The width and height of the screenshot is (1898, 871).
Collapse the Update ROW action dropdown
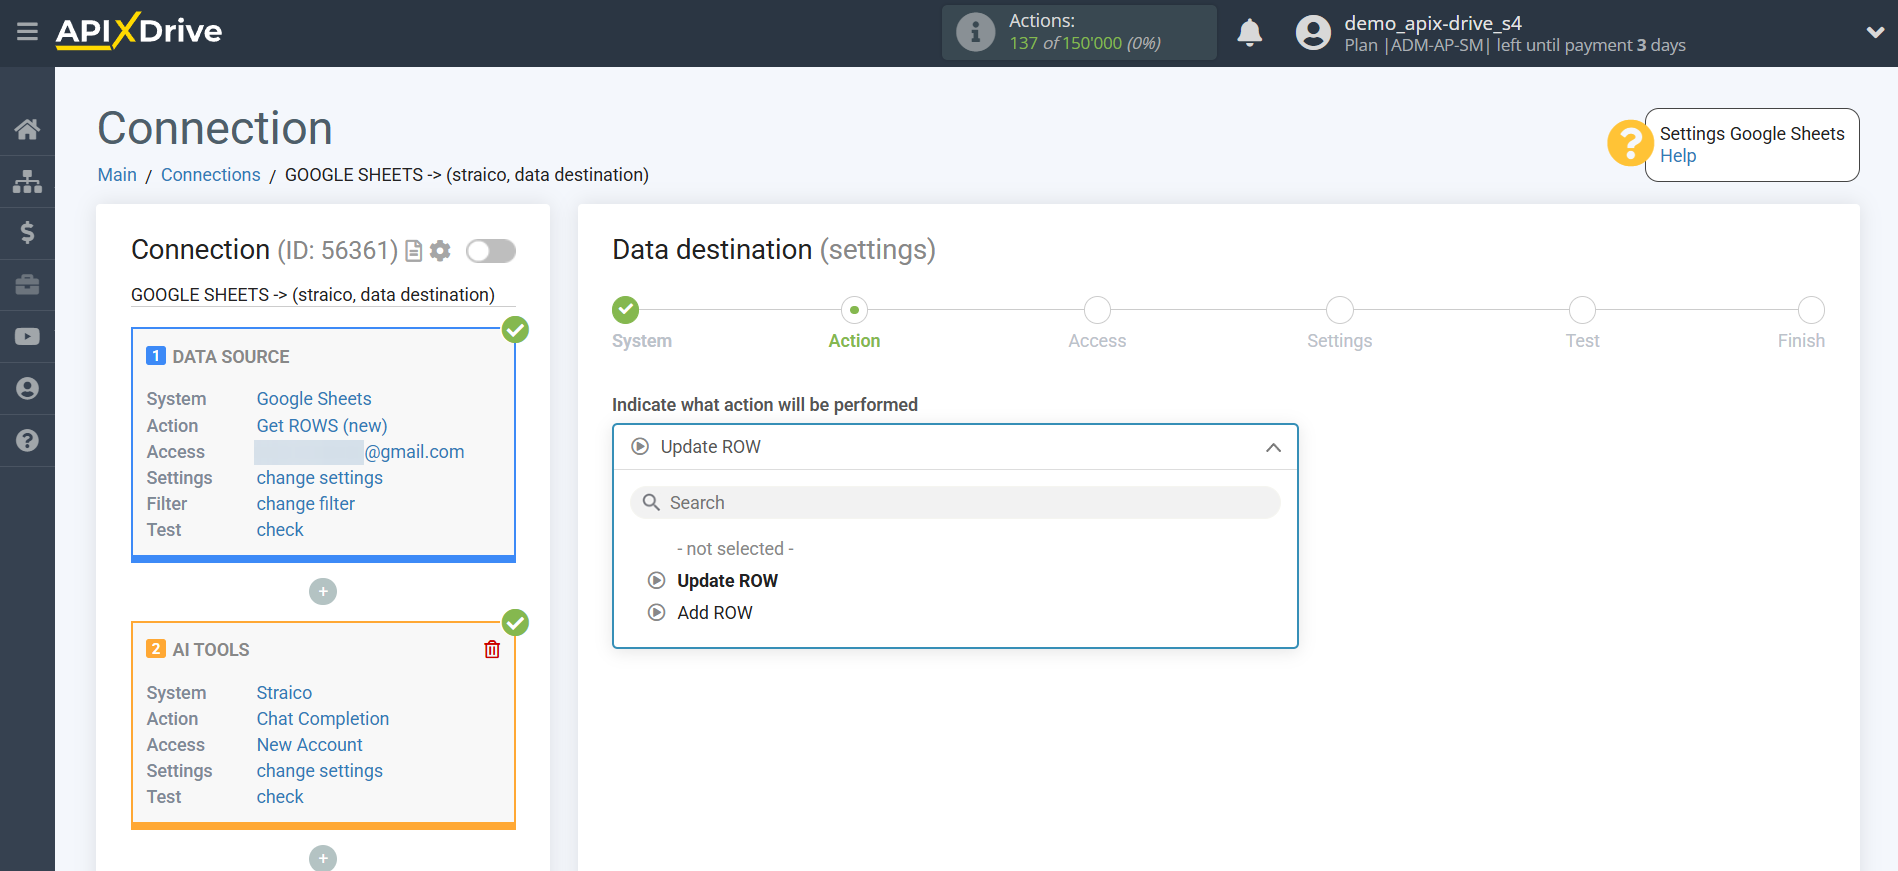click(x=1272, y=448)
